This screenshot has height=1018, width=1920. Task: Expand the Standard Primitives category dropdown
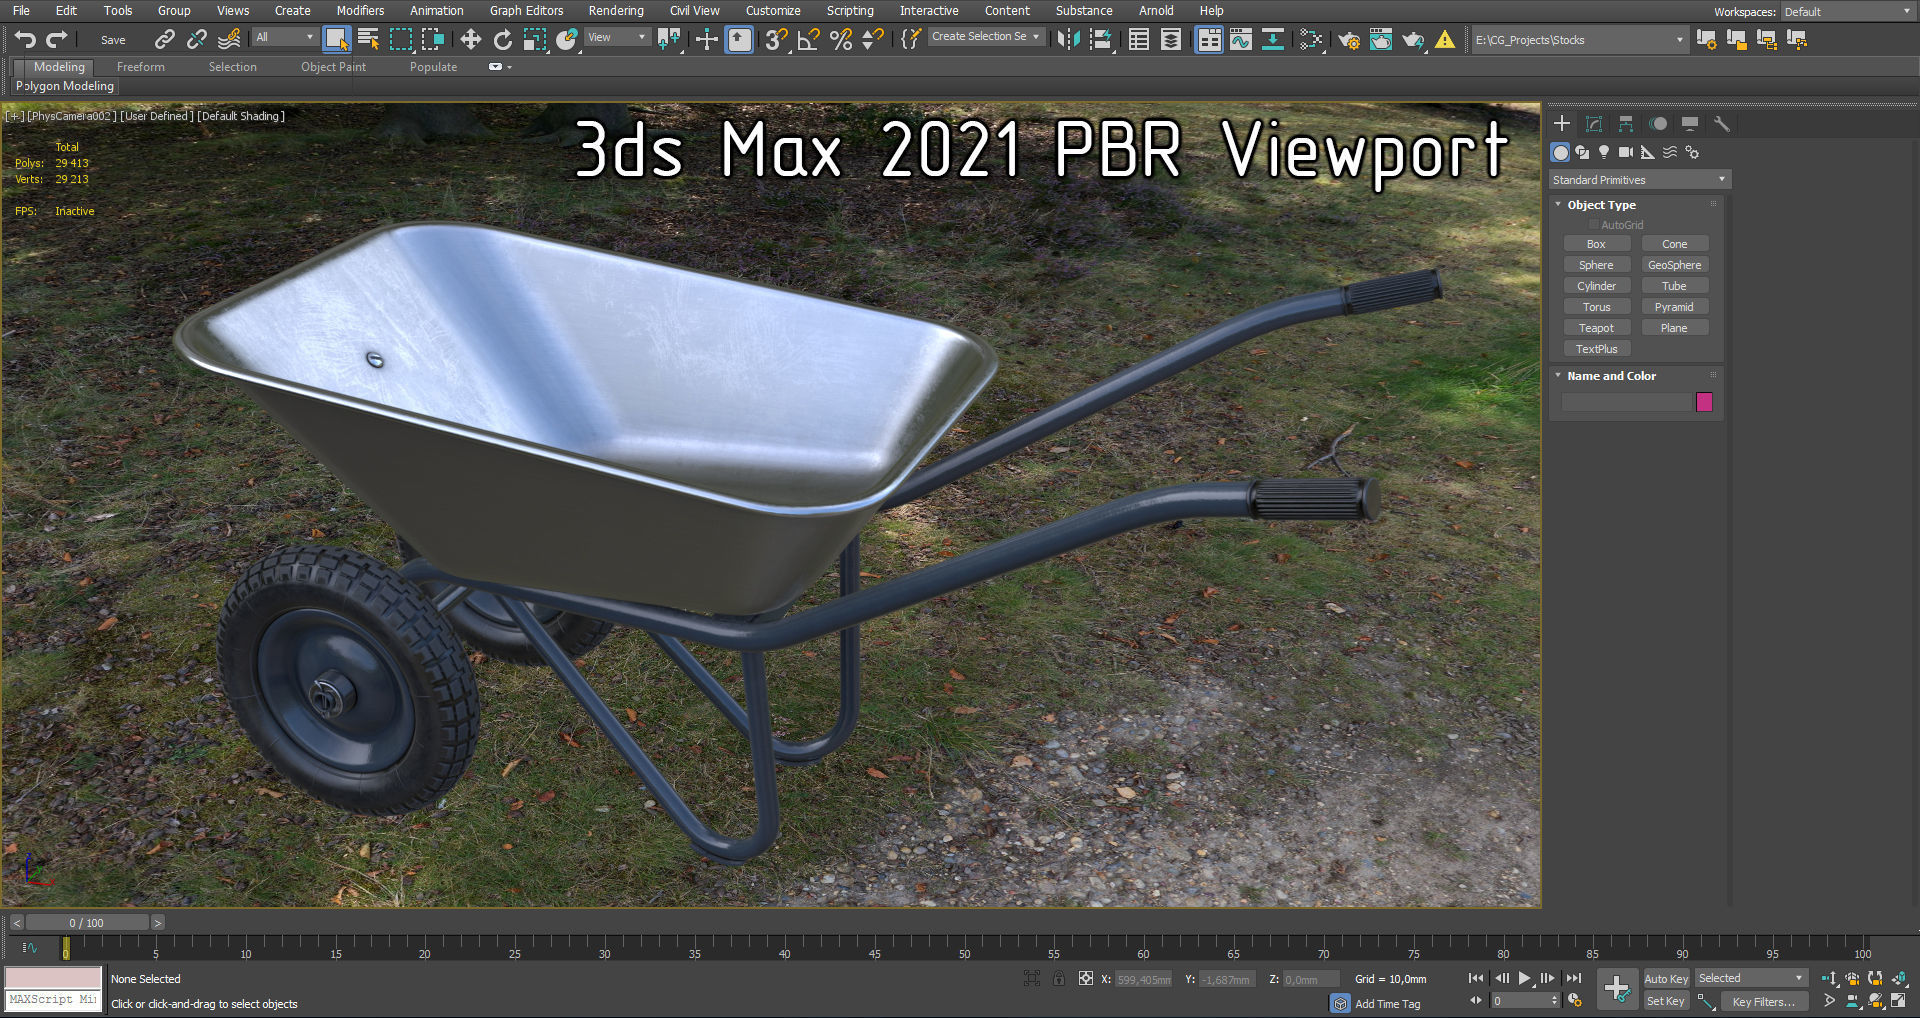pyautogui.click(x=1640, y=180)
